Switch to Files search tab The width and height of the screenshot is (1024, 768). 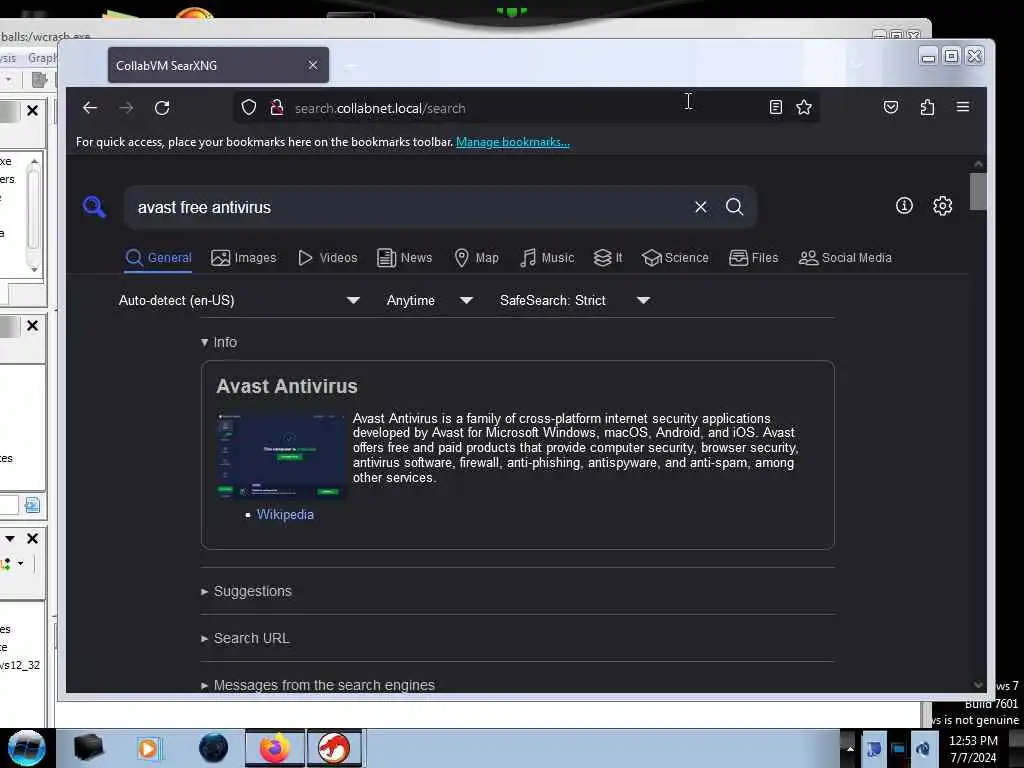pos(754,258)
